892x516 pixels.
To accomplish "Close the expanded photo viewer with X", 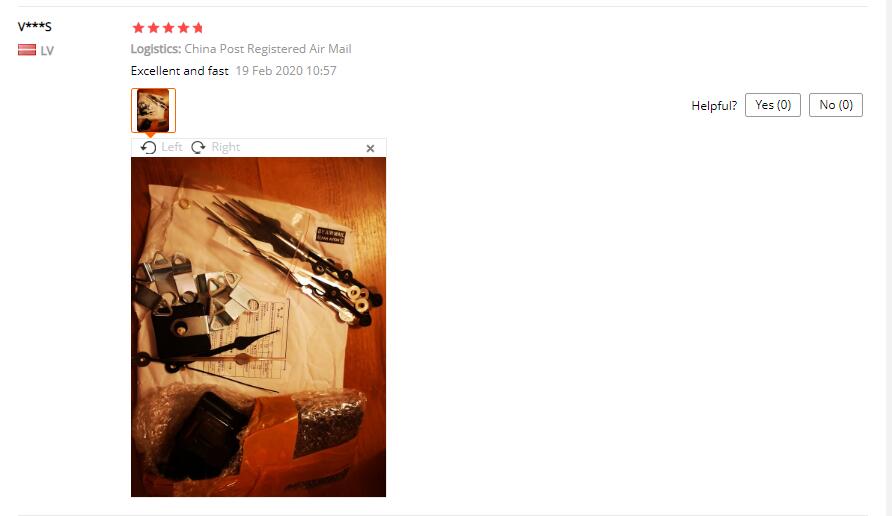I will coord(370,148).
